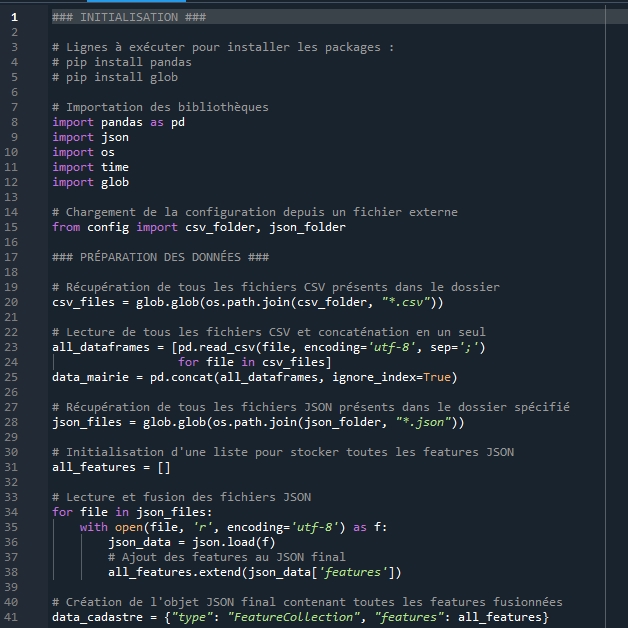
Task: Click 'all_features = []' on line 31
Action: coord(111,467)
